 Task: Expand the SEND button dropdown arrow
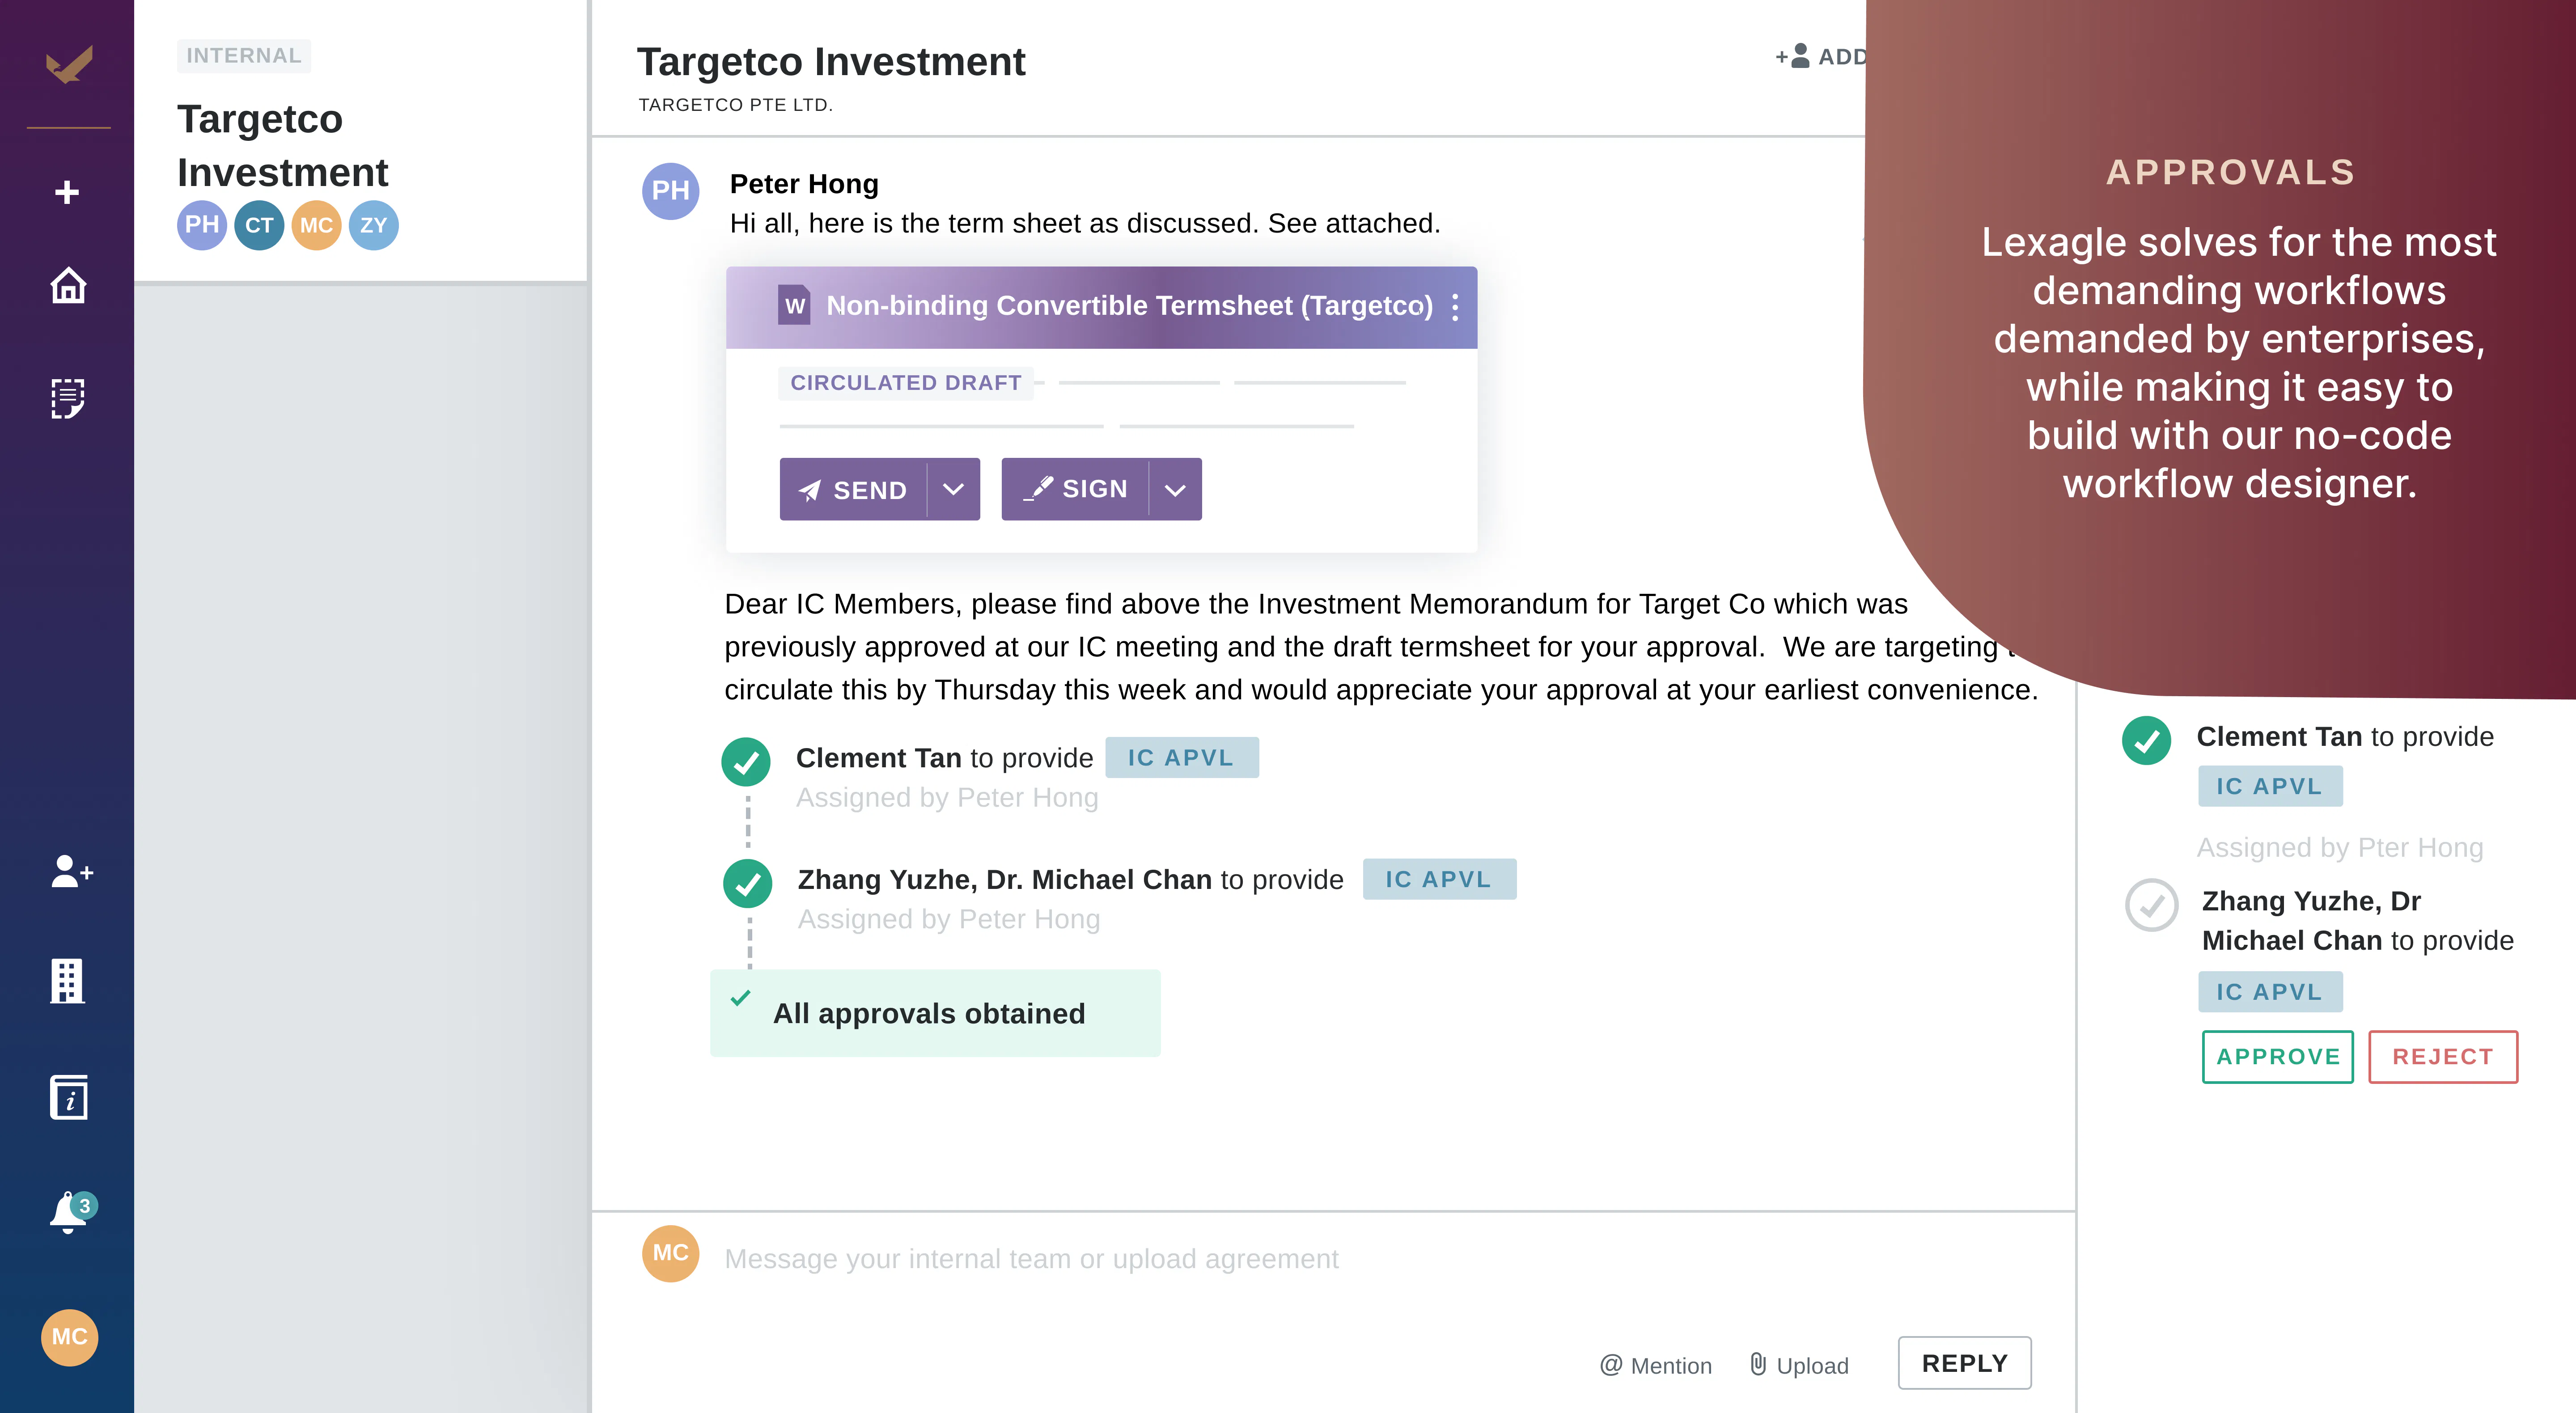pos(954,489)
